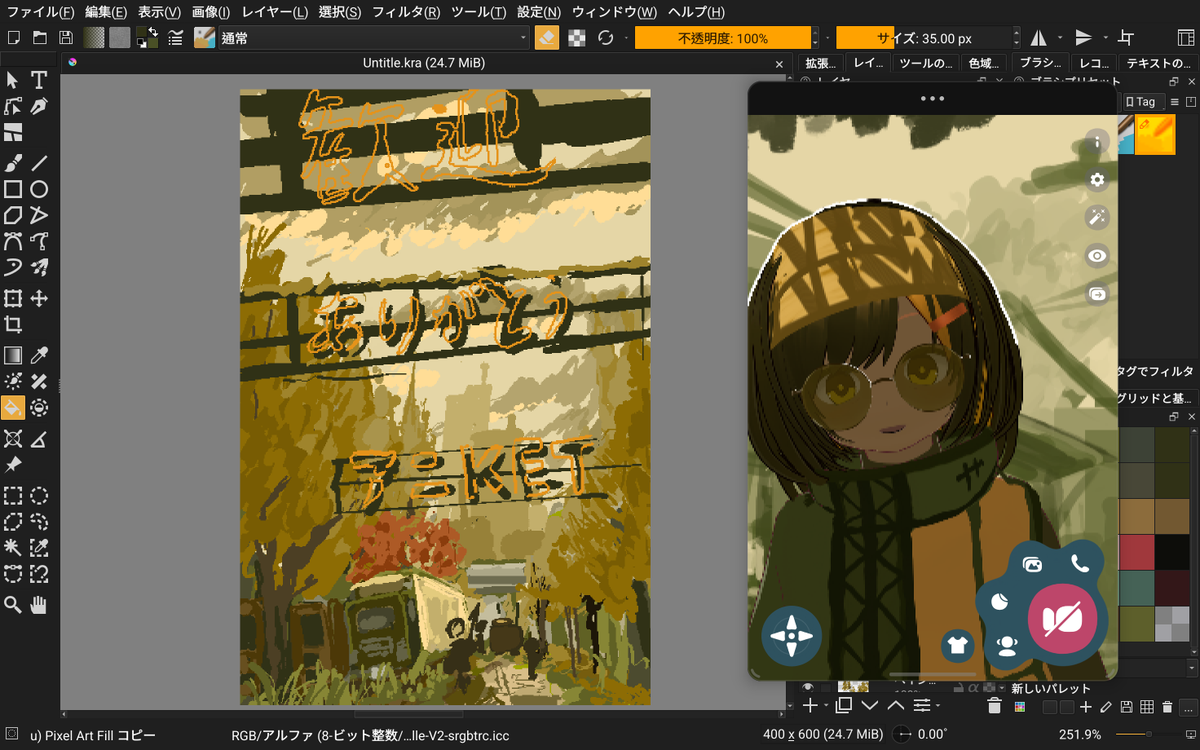Open the settings gear in avatar window
The height and width of the screenshot is (750, 1200).
[1097, 179]
